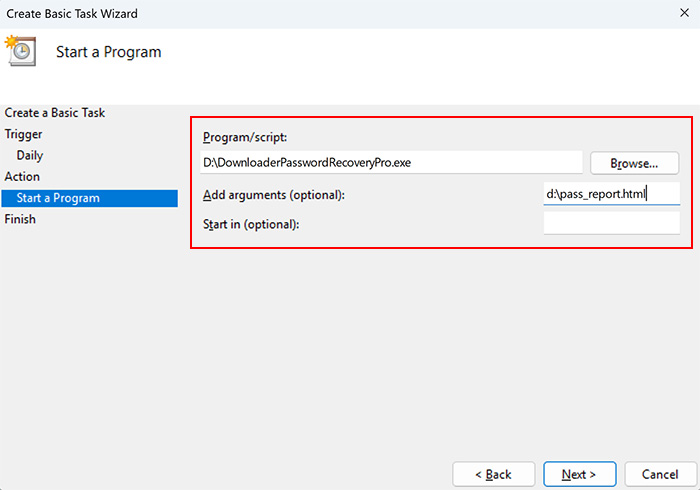Jump to the Finish step
The height and width of the screenshot is (490, 700).
tap(20, 219)
